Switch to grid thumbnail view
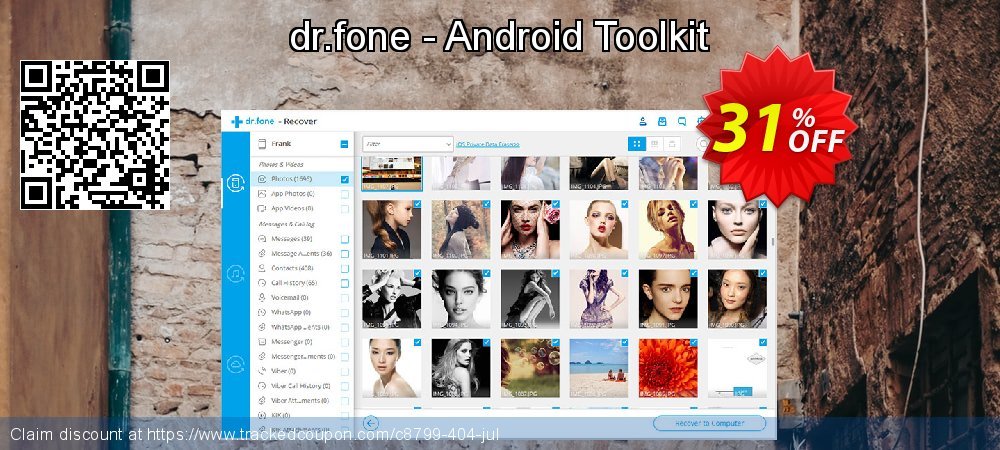The width and height of the screenshot is (1000, 450). (x=636, y=144)
